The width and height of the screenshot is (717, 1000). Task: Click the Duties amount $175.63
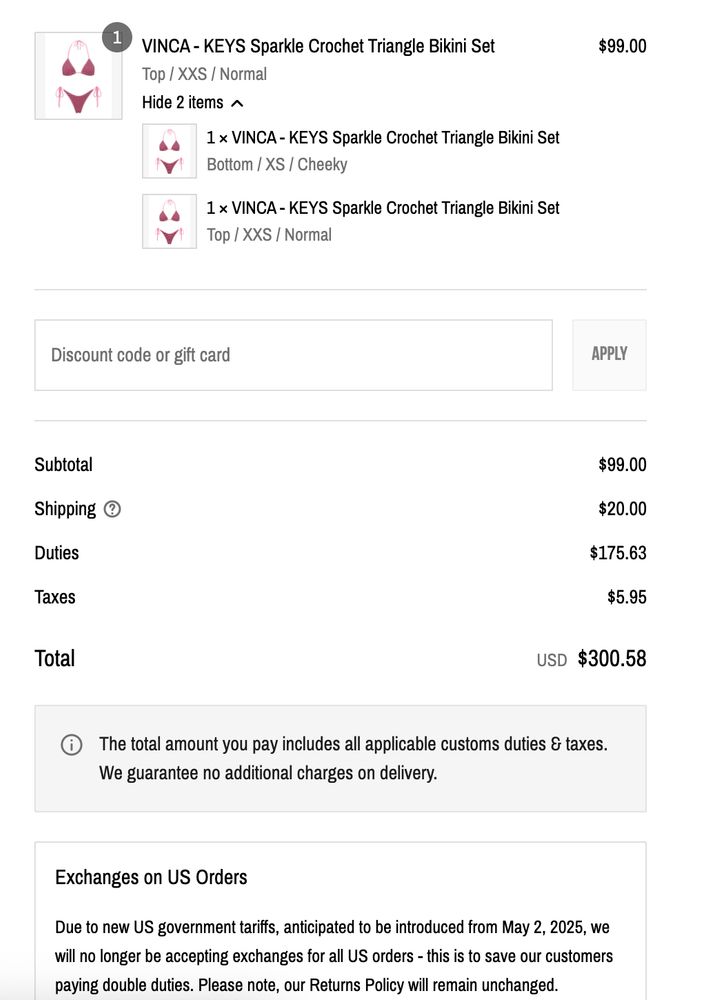pos(617,553)
